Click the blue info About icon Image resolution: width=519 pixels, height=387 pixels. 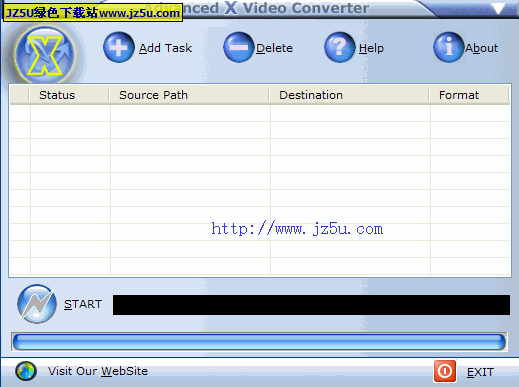449,47
